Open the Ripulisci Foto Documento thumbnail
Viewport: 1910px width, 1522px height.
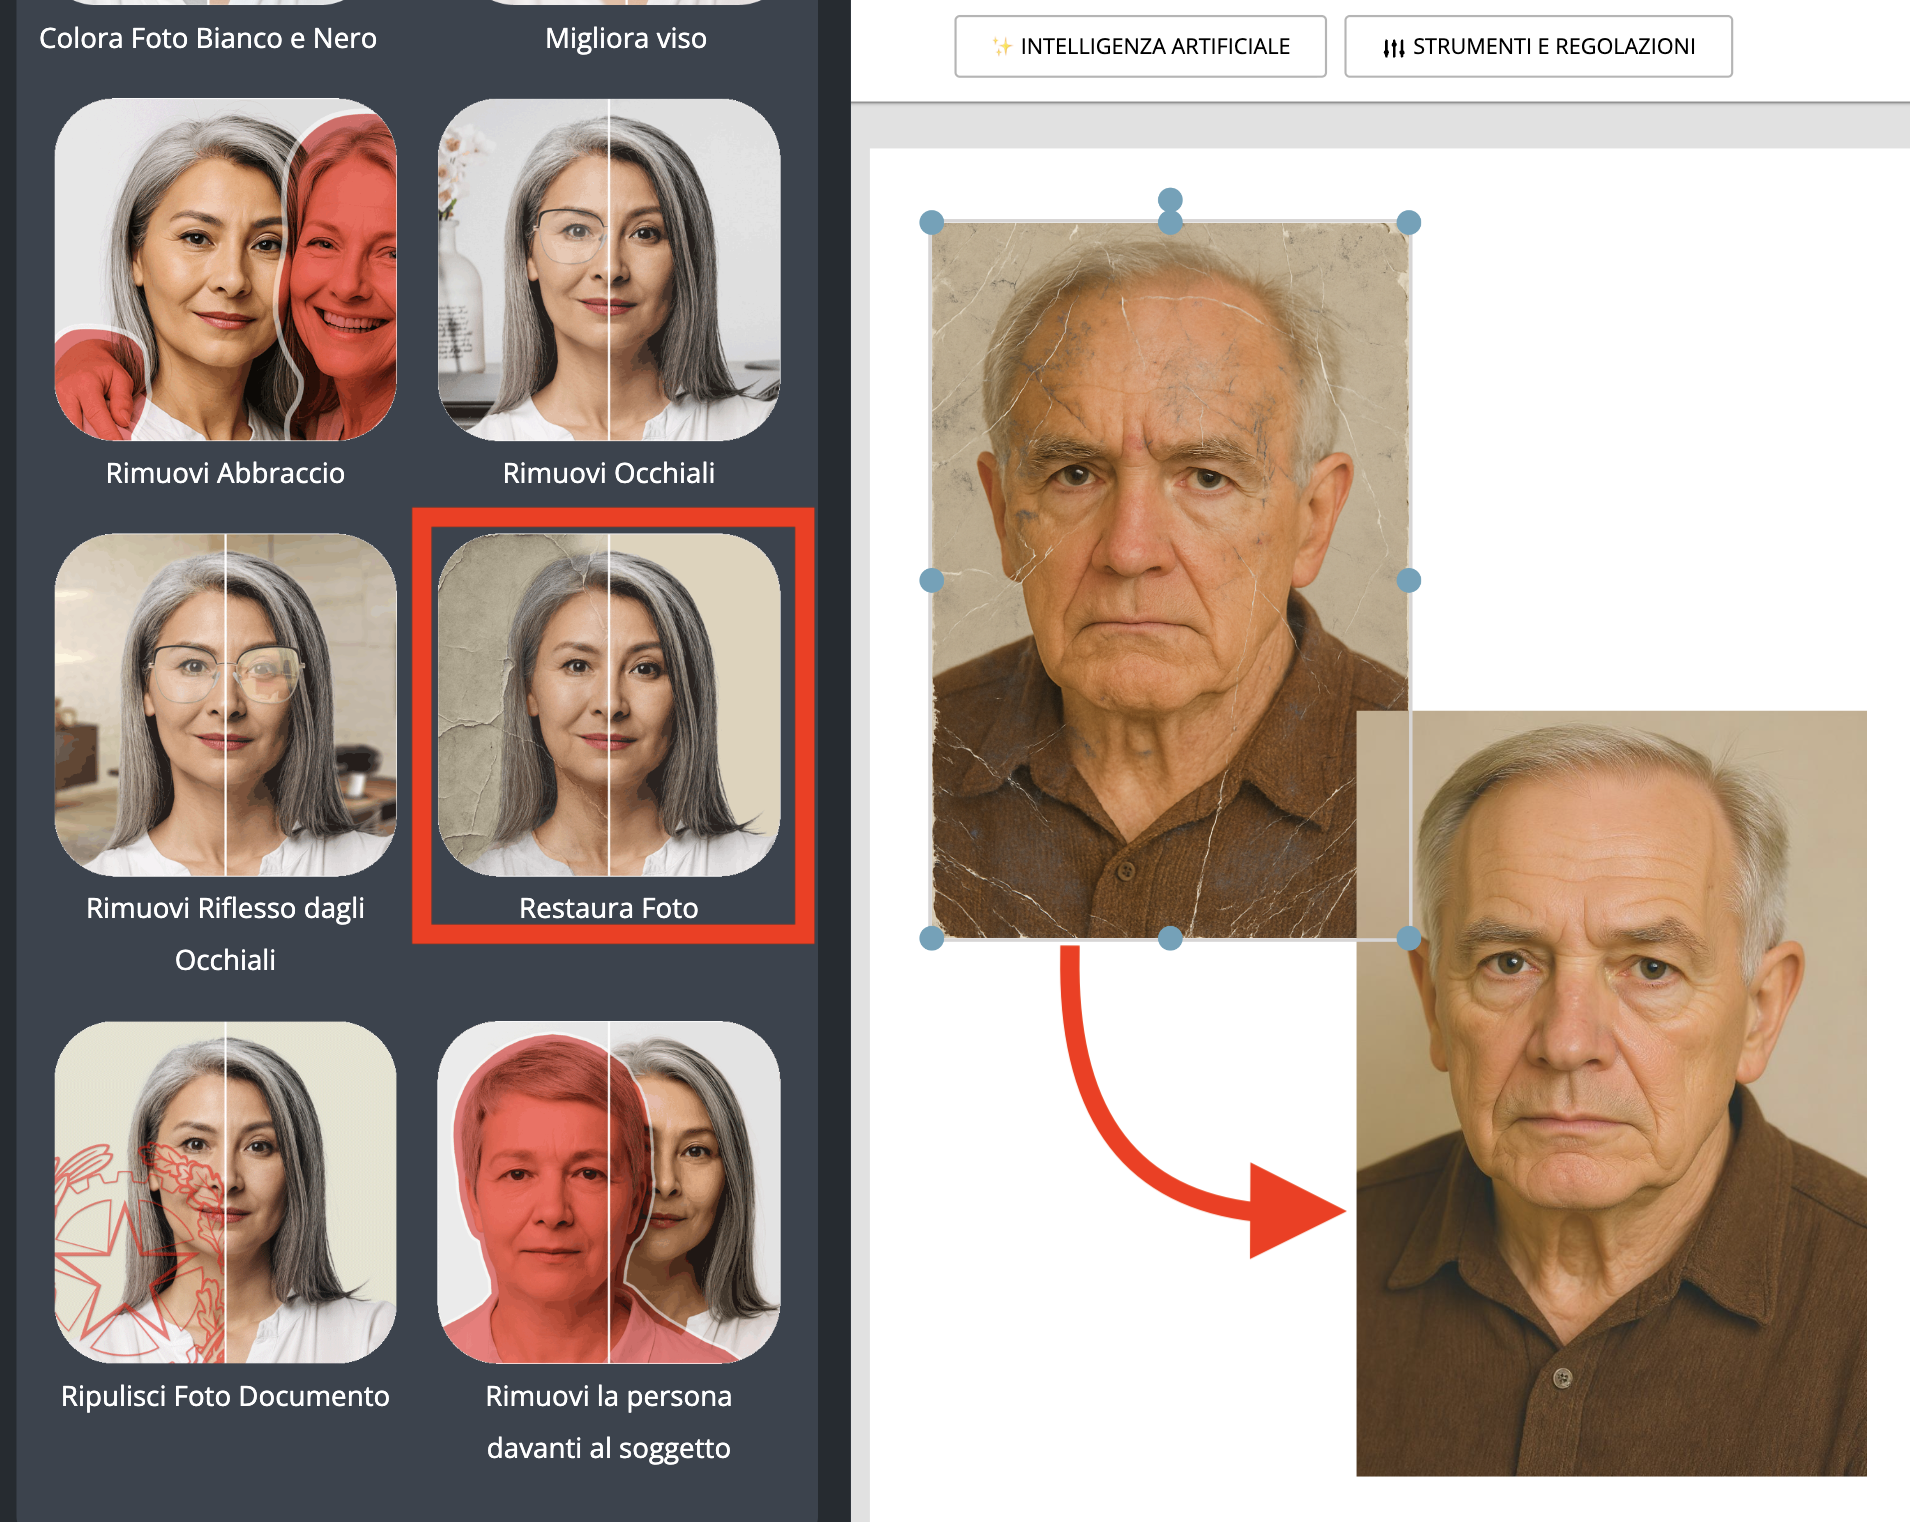coord(225,1192)
